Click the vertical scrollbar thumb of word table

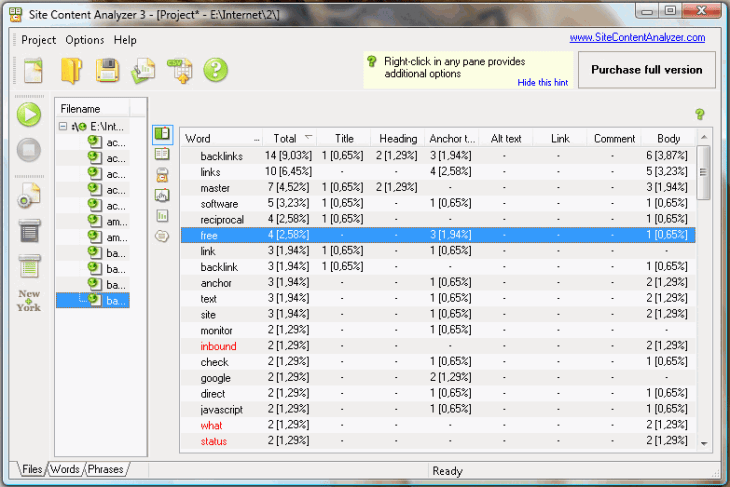click(704, 172)
